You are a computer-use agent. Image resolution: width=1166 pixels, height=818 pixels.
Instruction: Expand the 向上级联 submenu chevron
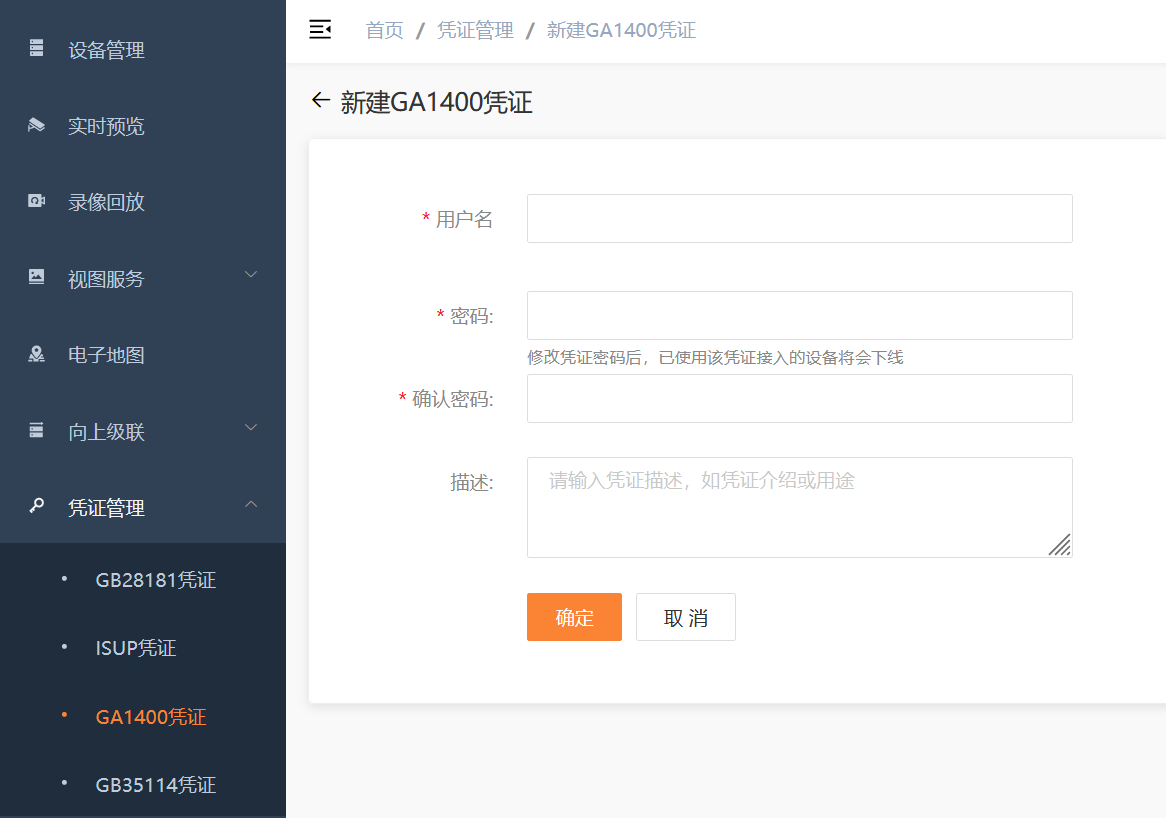tap(251, 428)
